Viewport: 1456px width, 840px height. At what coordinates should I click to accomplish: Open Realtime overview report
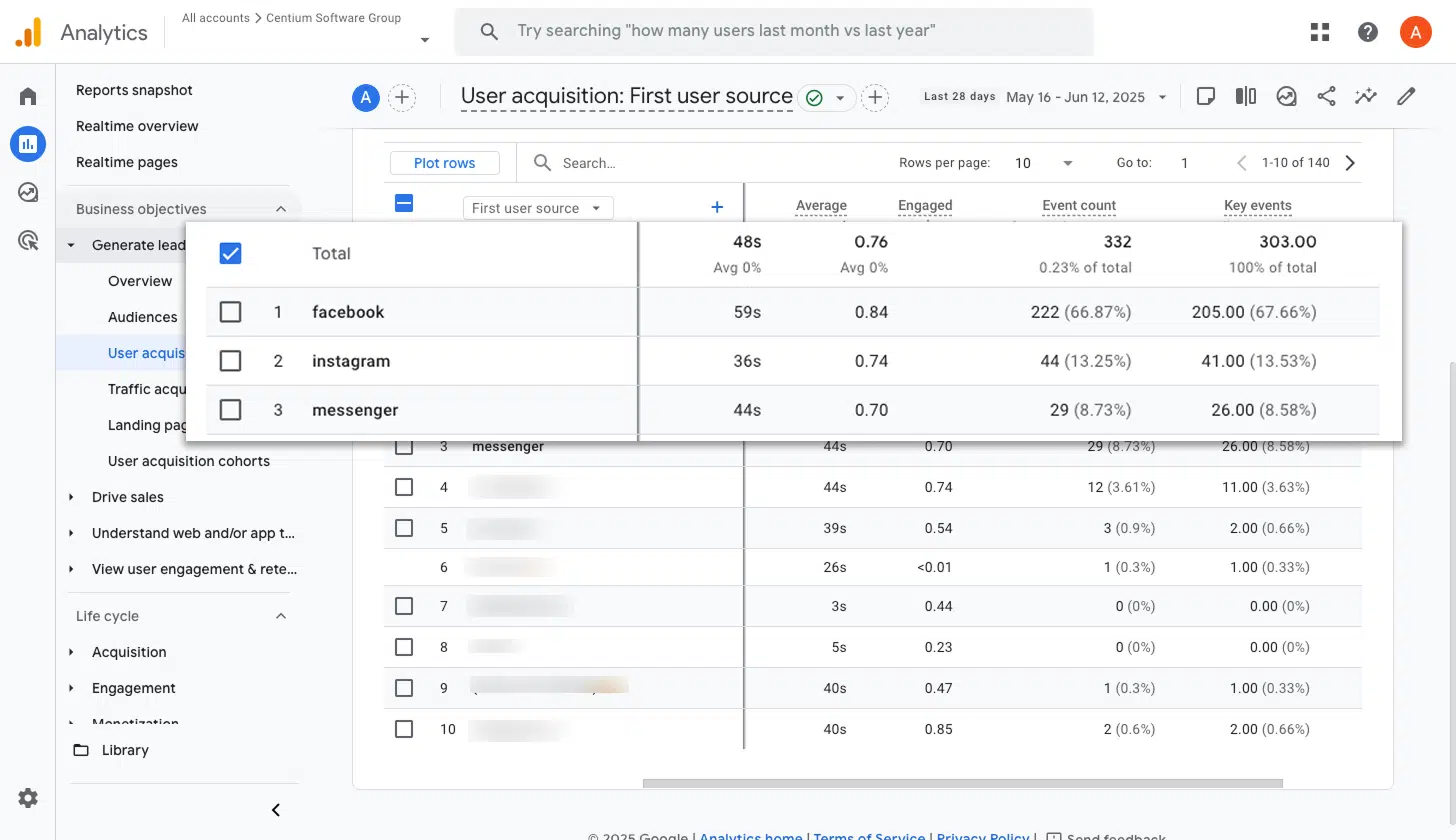point(137,126)
